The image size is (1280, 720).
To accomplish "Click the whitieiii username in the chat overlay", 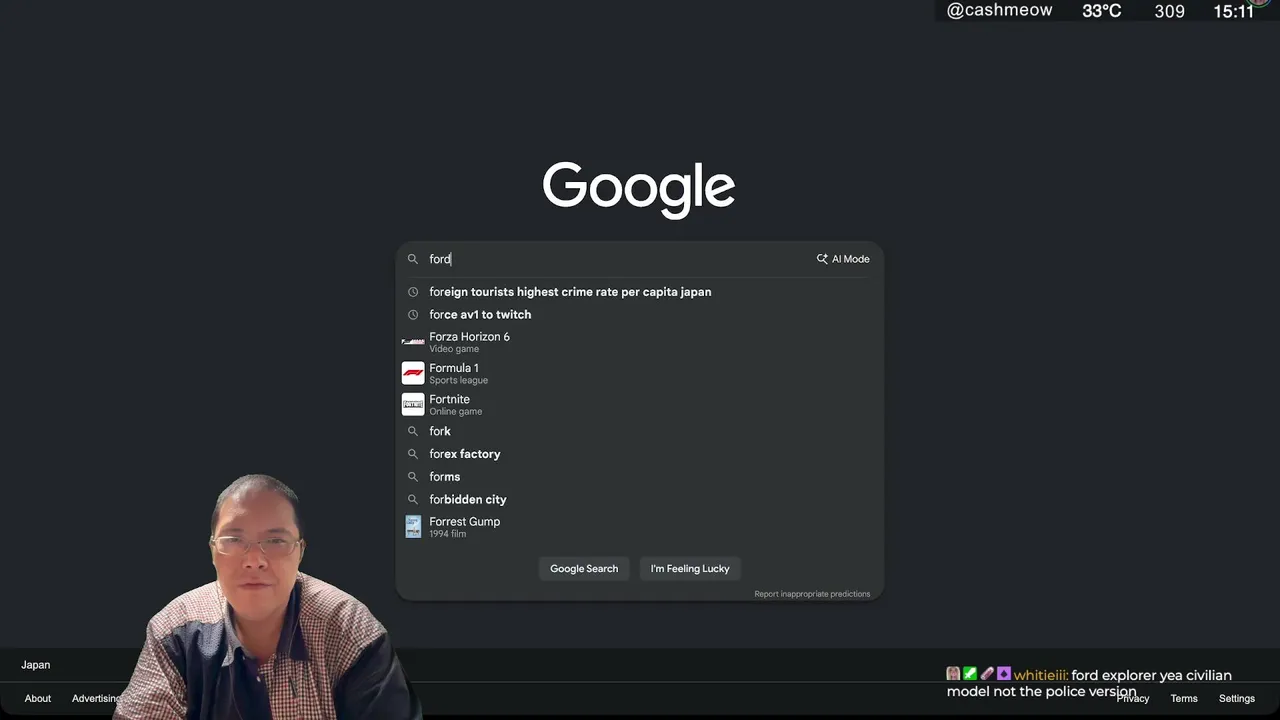I will [1040, 675].
